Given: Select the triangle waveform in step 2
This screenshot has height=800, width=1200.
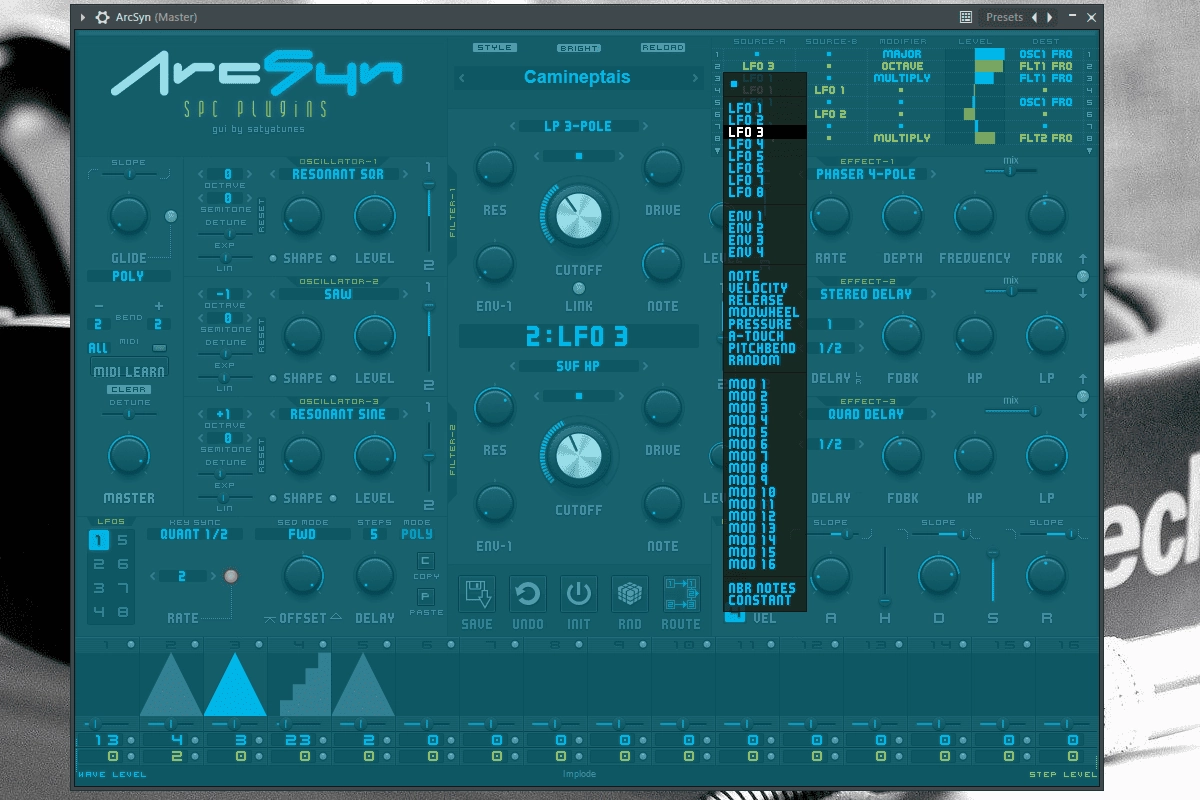Looking at the screenshot, I should pos(171,685).
